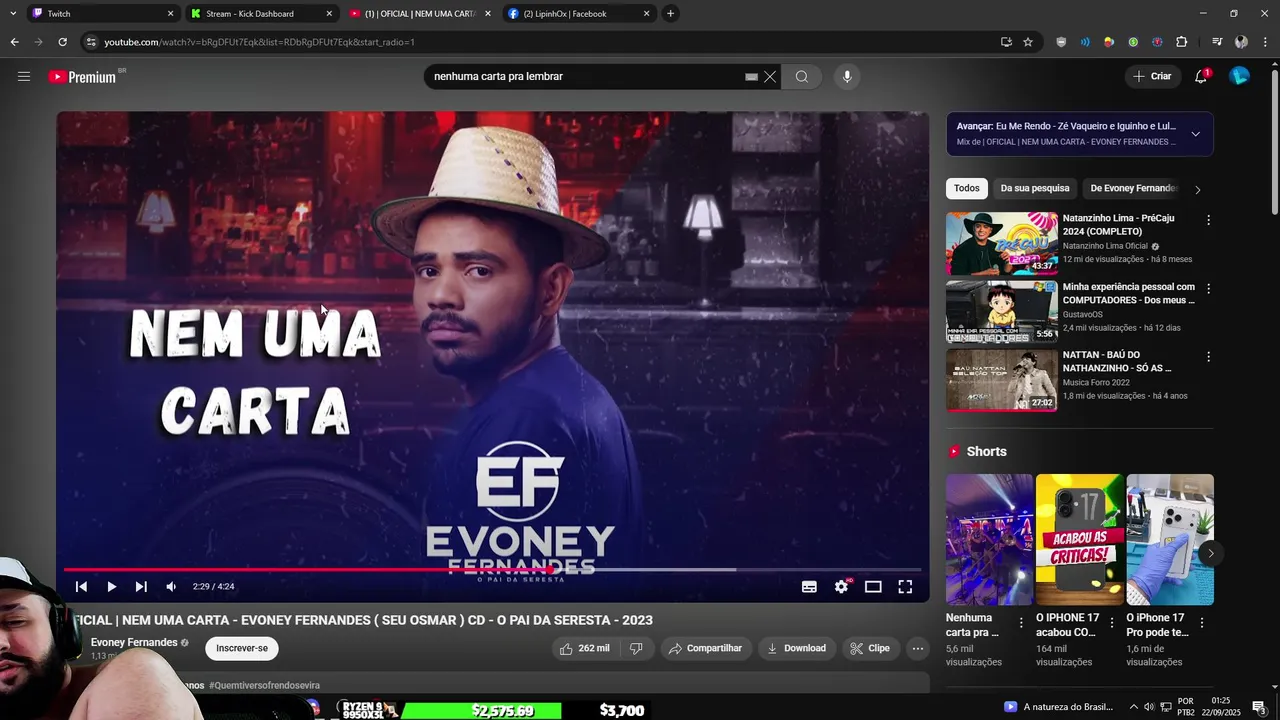The image size is (1280, 720).
Task: Run search with magnifier button
Action: tap(802, 77)
